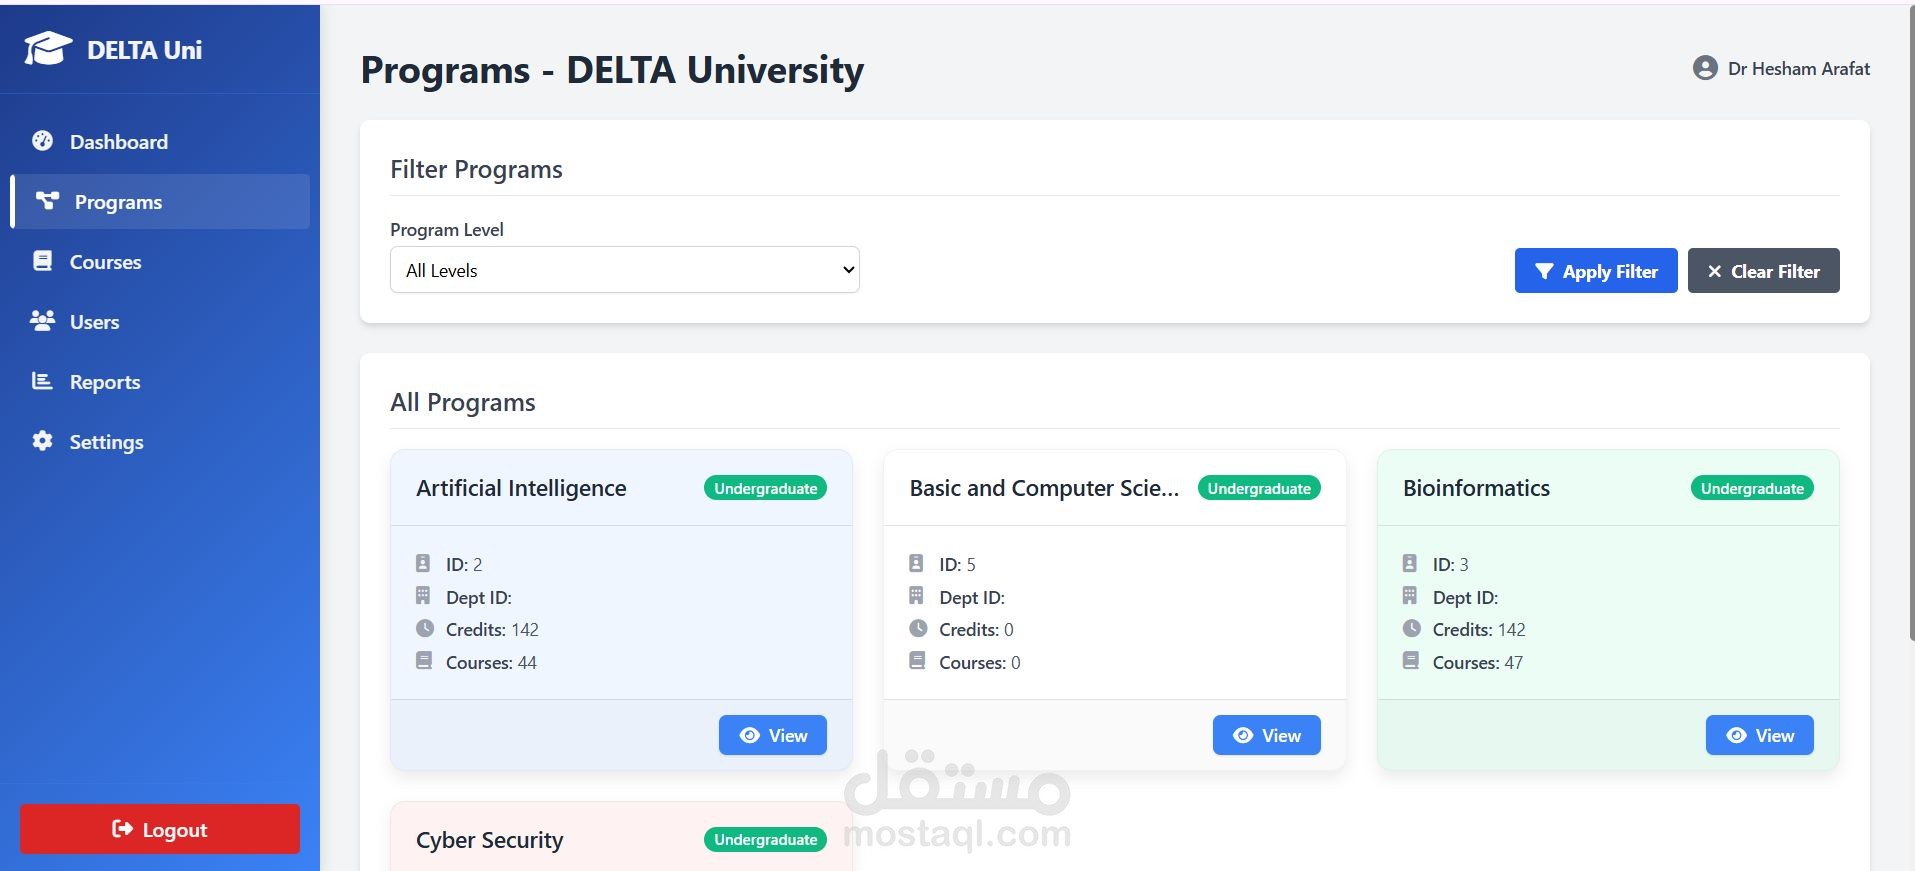Click the user avatar icon in header

click(1705, 68)
